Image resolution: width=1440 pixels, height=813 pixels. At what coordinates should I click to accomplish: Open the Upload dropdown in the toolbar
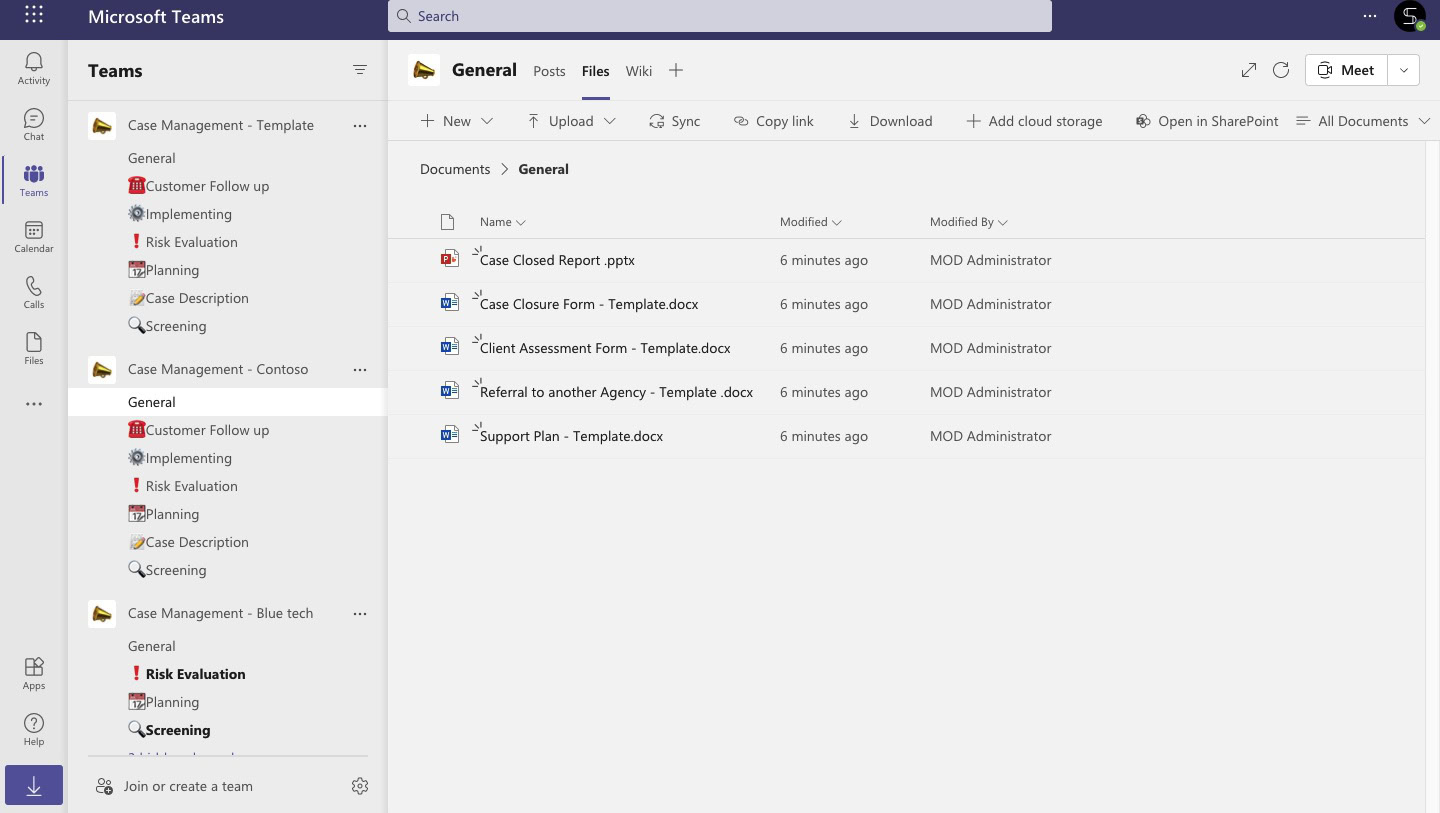point(571,121)
